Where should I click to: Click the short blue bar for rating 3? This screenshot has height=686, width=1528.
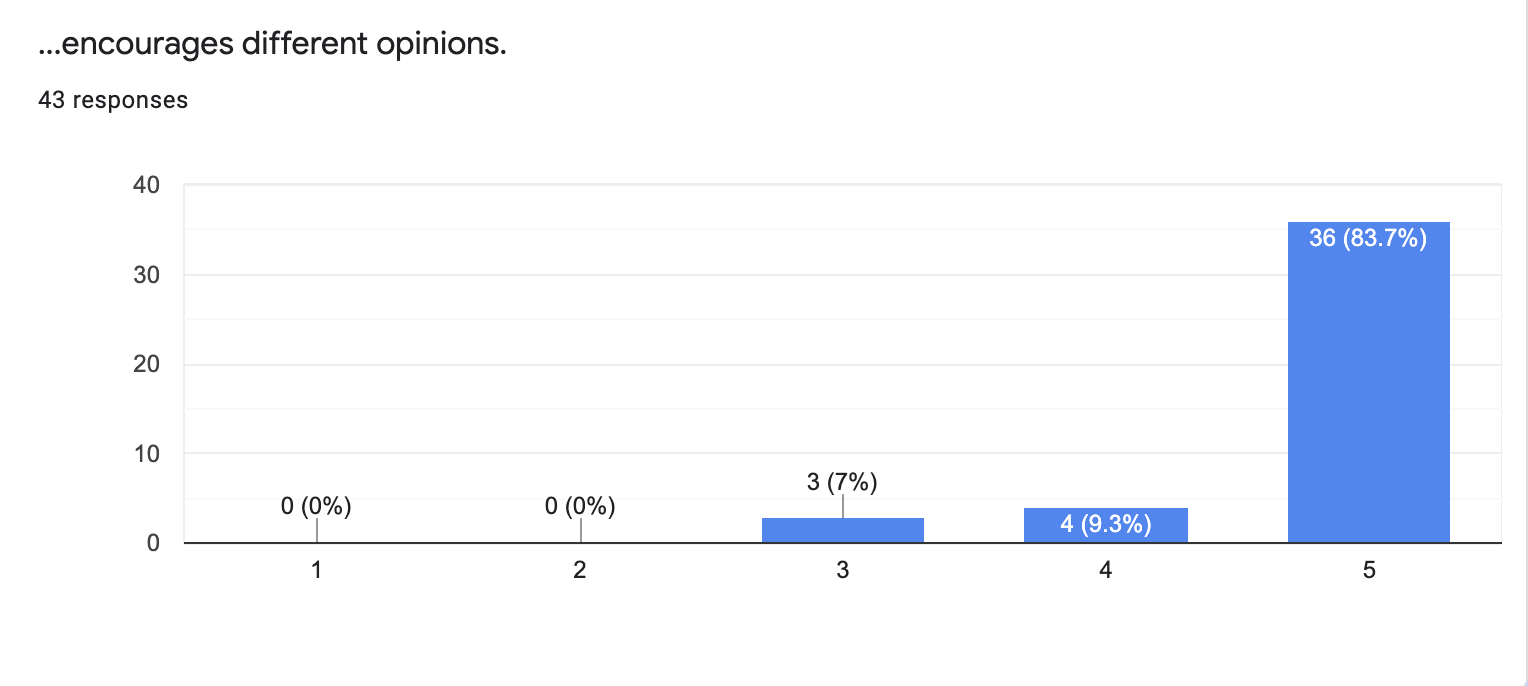[x=842, y=531]
